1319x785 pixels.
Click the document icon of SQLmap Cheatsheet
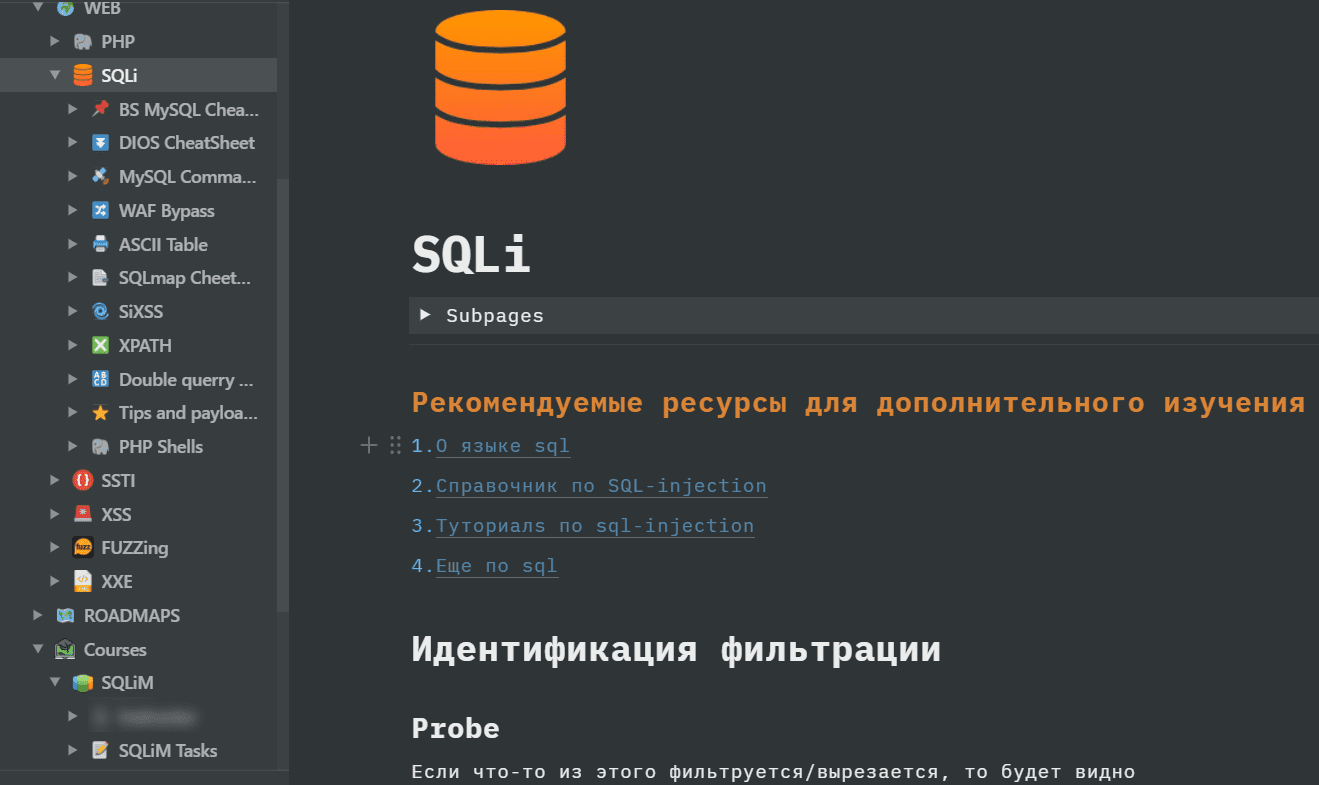[100, 278]
